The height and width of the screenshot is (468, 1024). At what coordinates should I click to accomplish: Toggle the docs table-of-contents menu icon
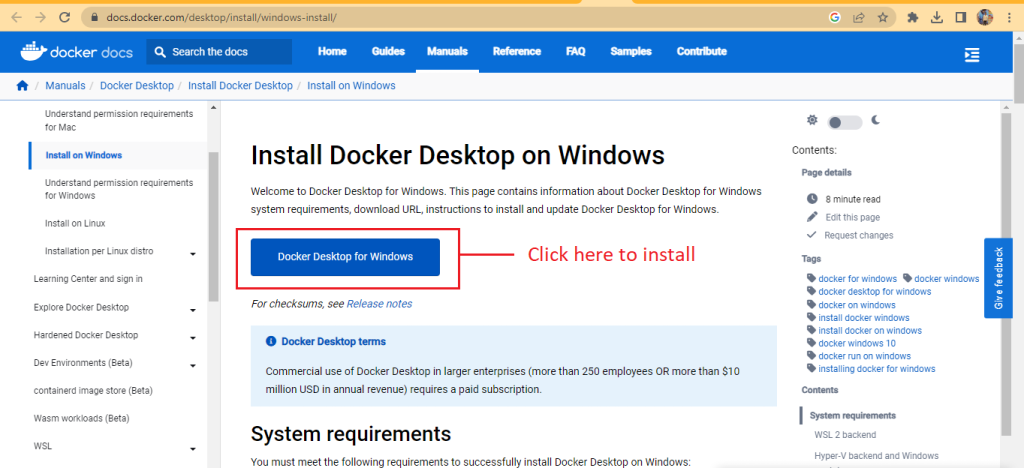click(x=971, y=54)
